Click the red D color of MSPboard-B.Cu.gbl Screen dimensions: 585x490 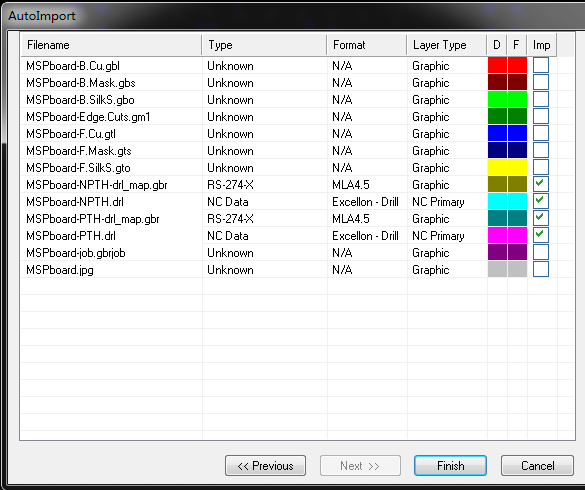[x=497, y=65]
